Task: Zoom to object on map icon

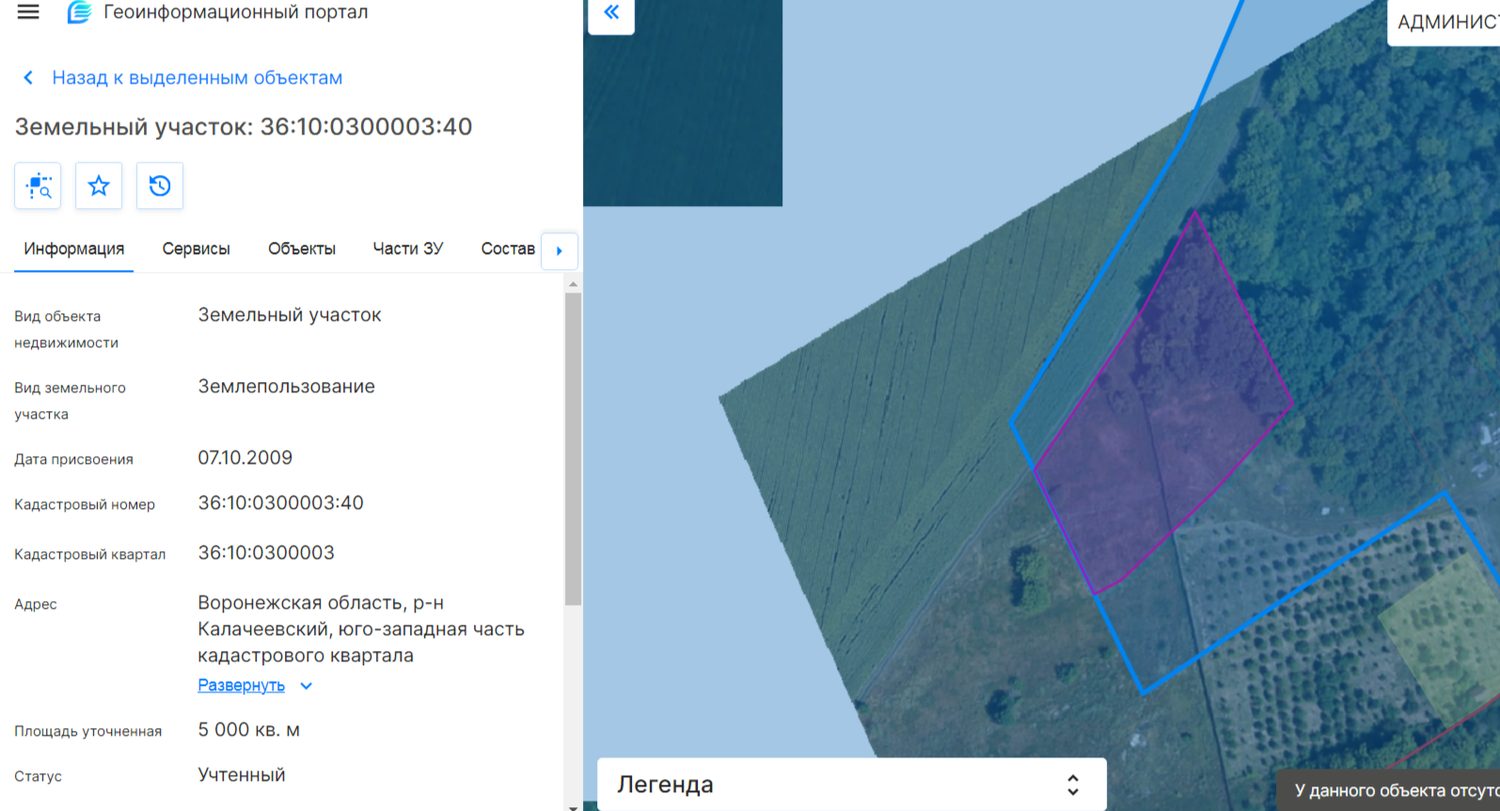Action: click(38, 186)
